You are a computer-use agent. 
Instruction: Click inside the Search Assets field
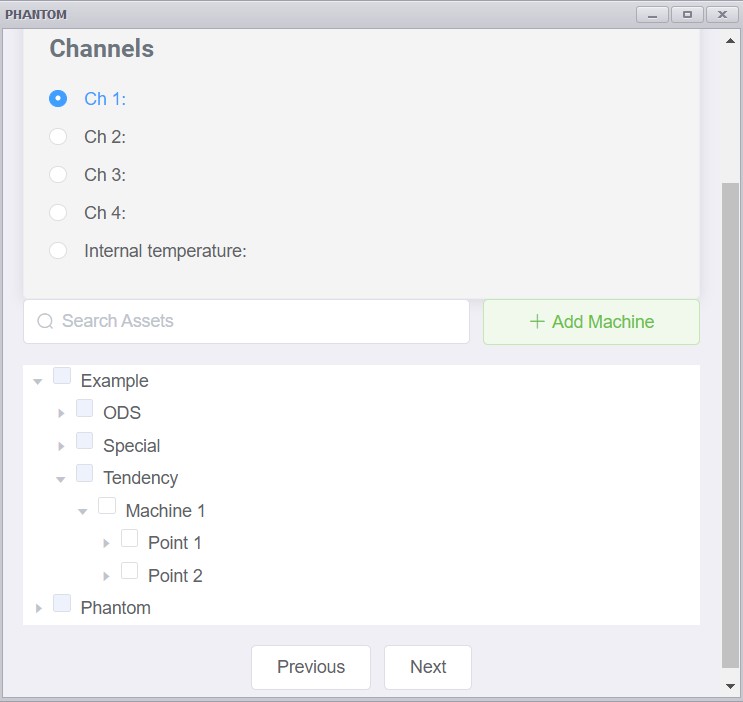[x=246, y=321]
